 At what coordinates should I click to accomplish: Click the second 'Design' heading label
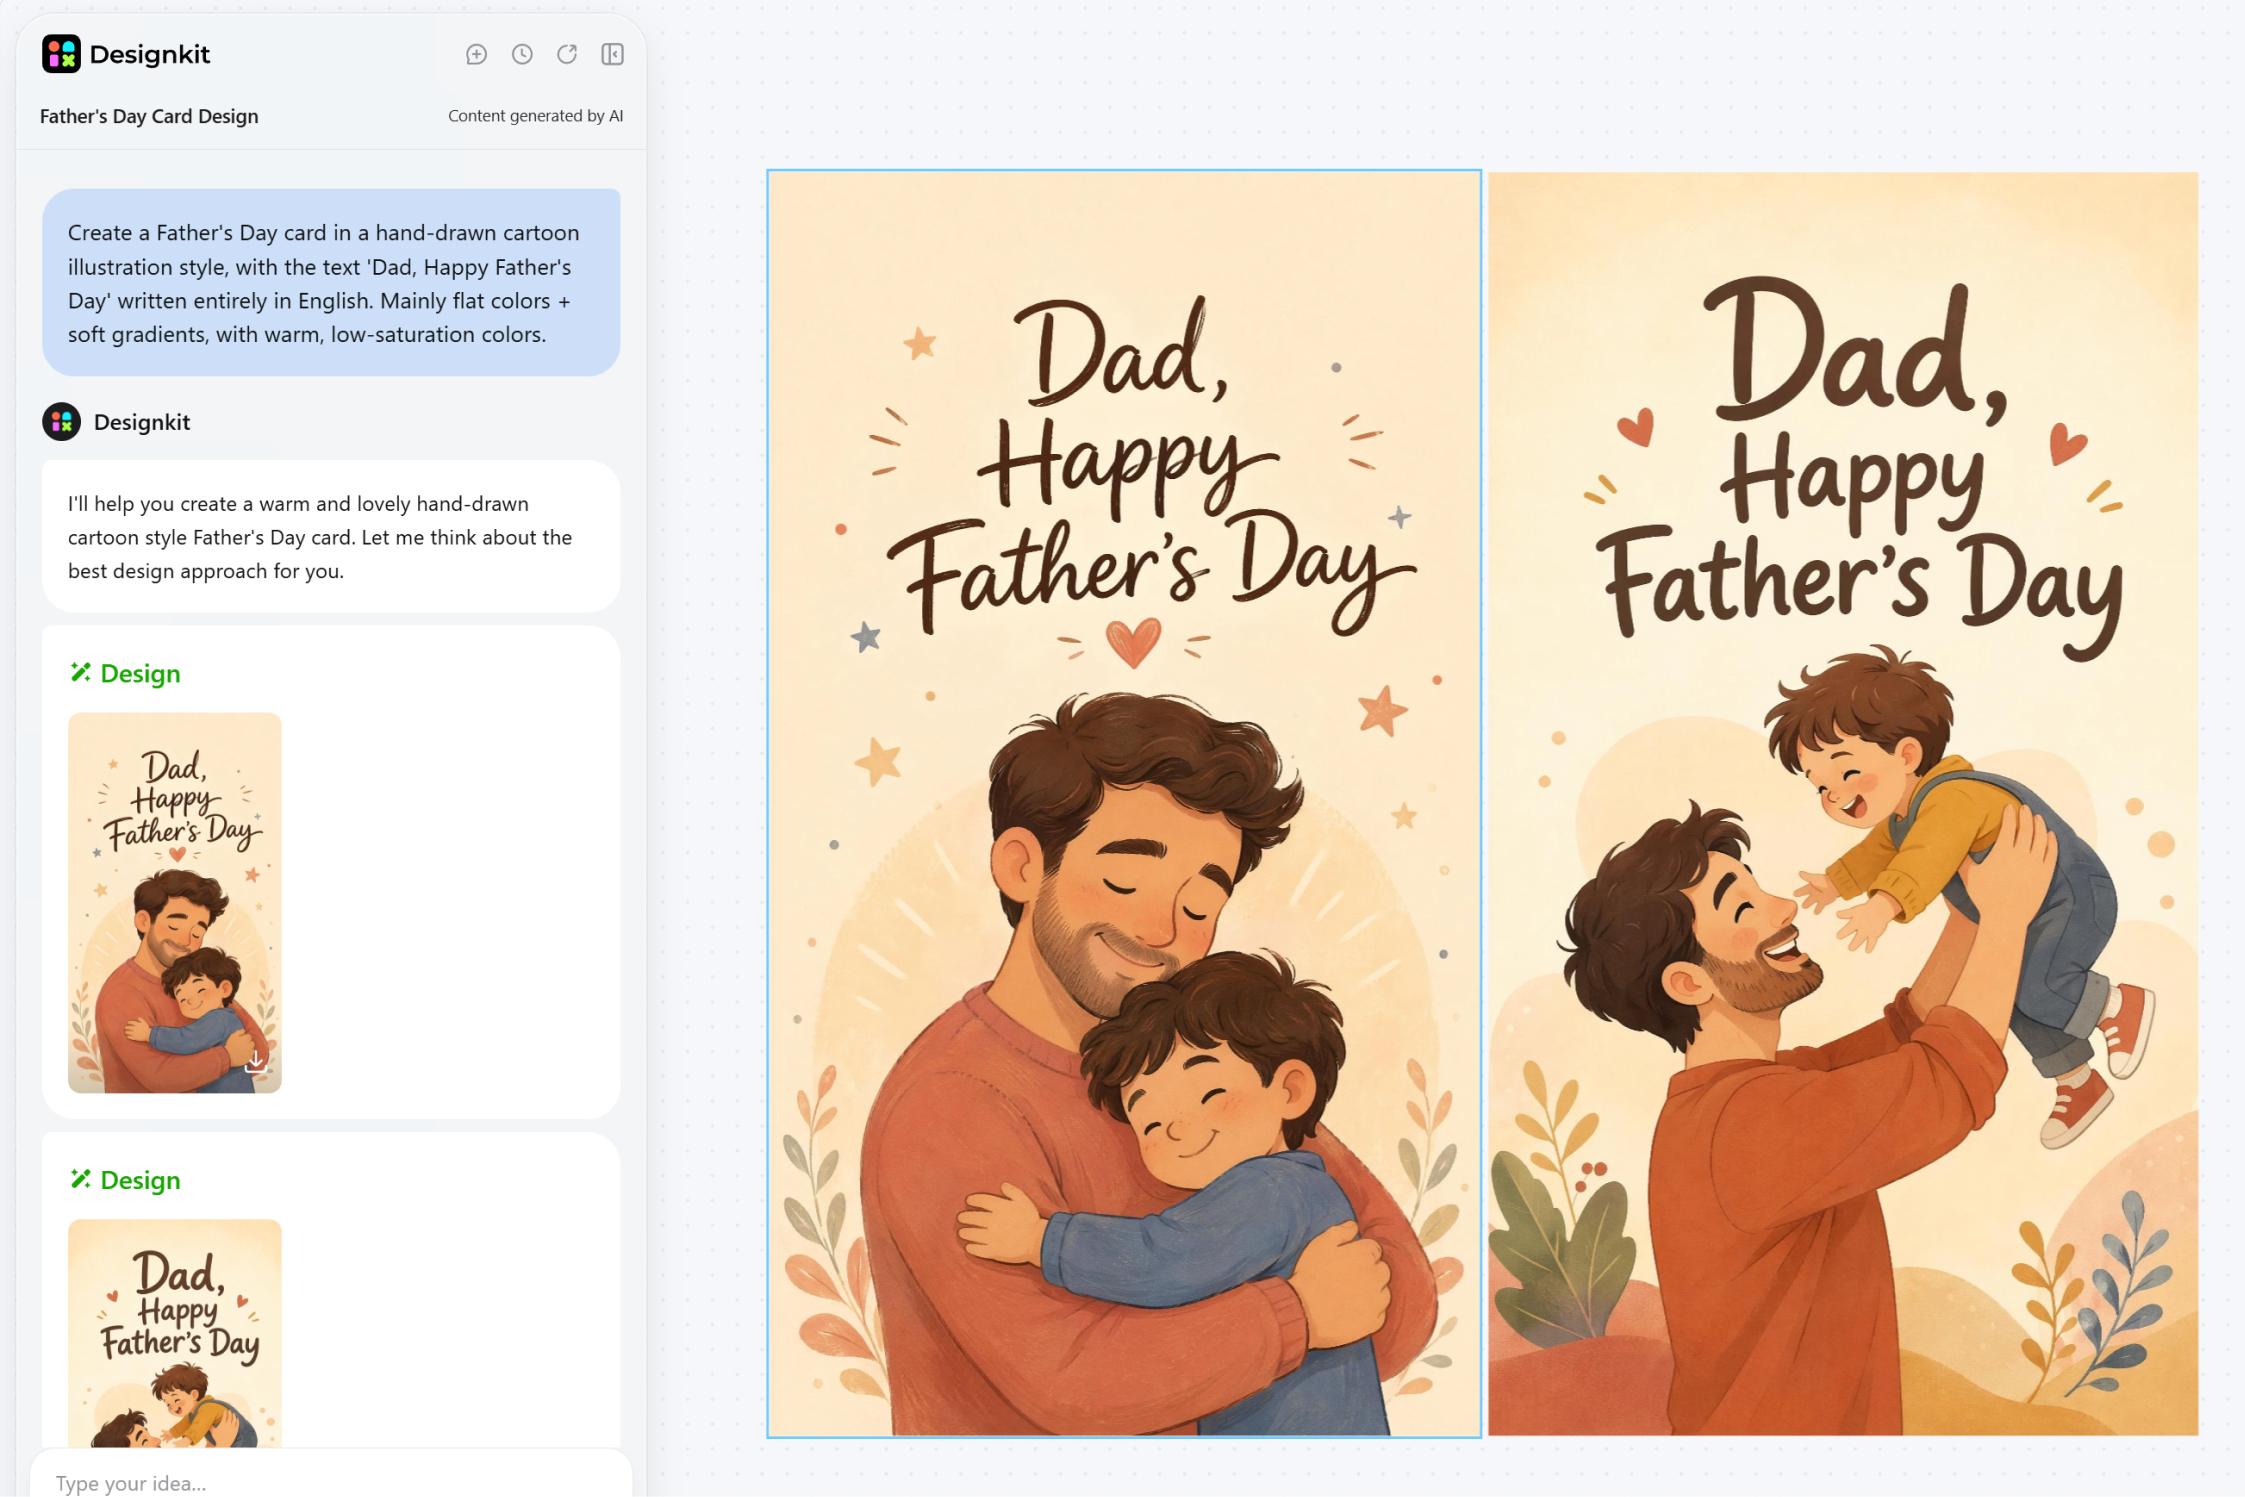pyautogui.click(x=141, y=1181)
